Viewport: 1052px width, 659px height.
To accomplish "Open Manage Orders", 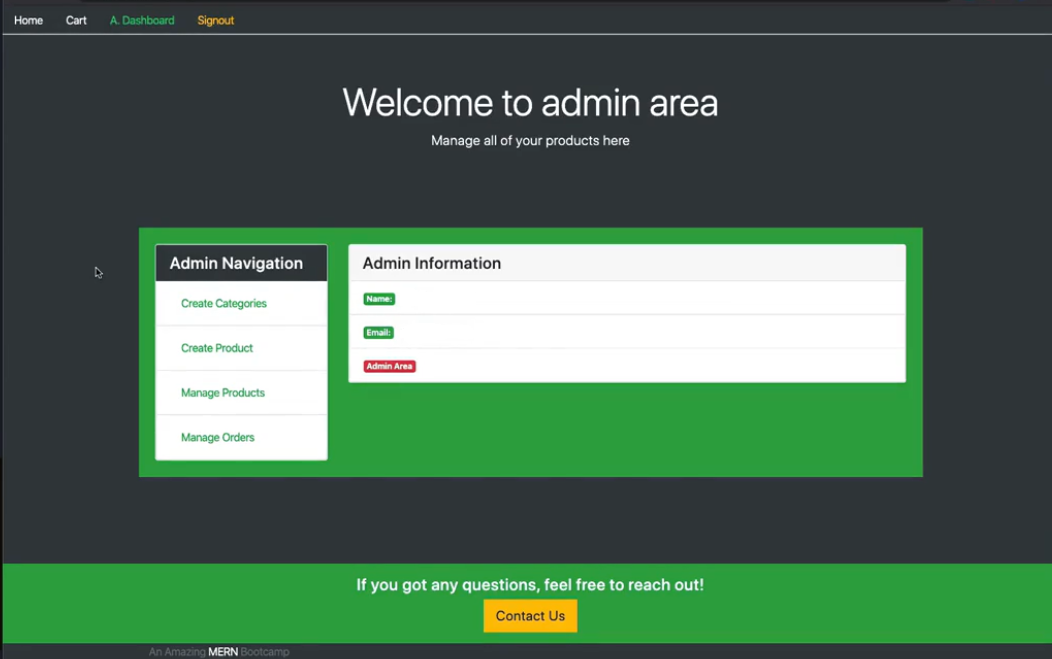I will coord(217,437).
